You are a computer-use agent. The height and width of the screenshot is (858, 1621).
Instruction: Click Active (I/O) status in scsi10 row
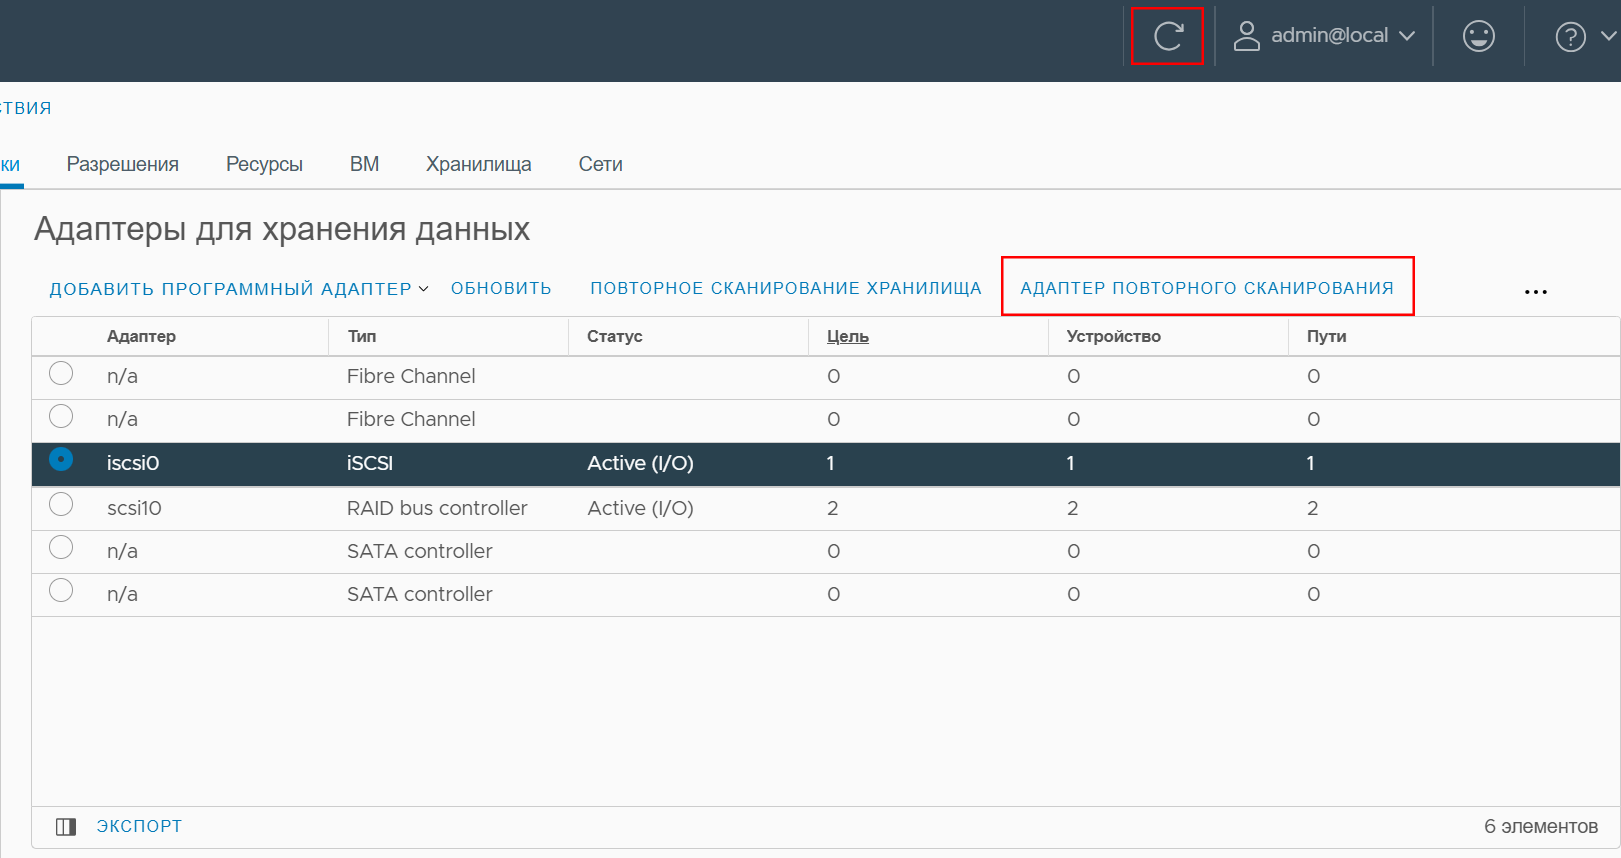point(640,508)
